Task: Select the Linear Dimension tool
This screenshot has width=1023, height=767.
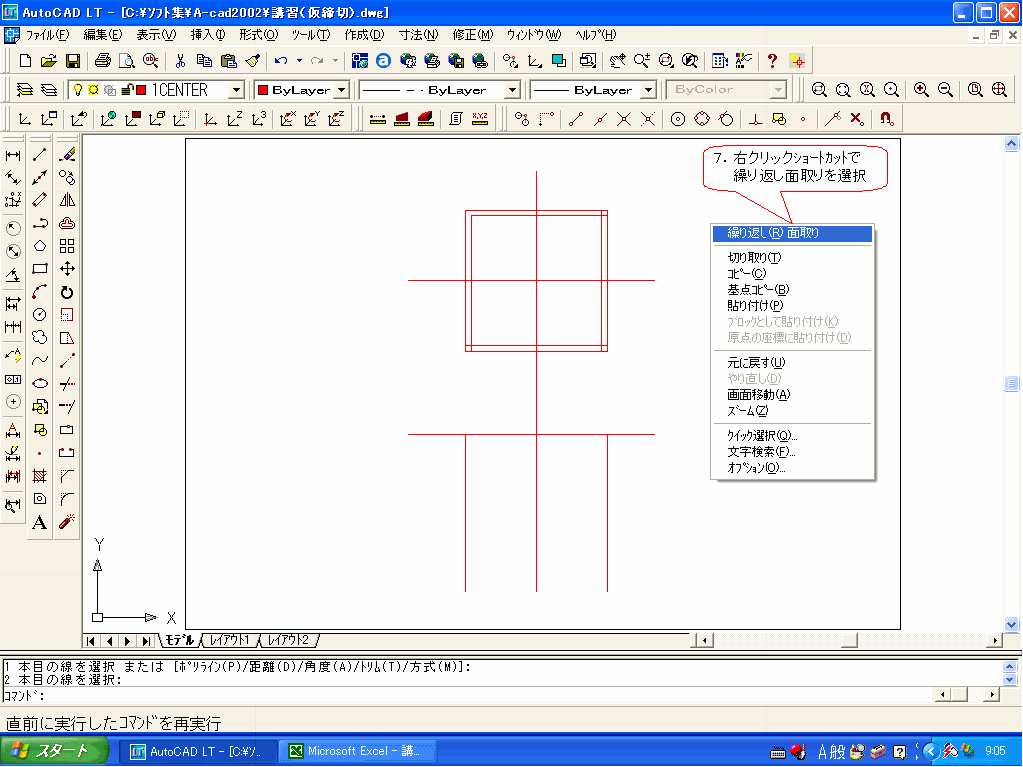Action: coord(13,155)
